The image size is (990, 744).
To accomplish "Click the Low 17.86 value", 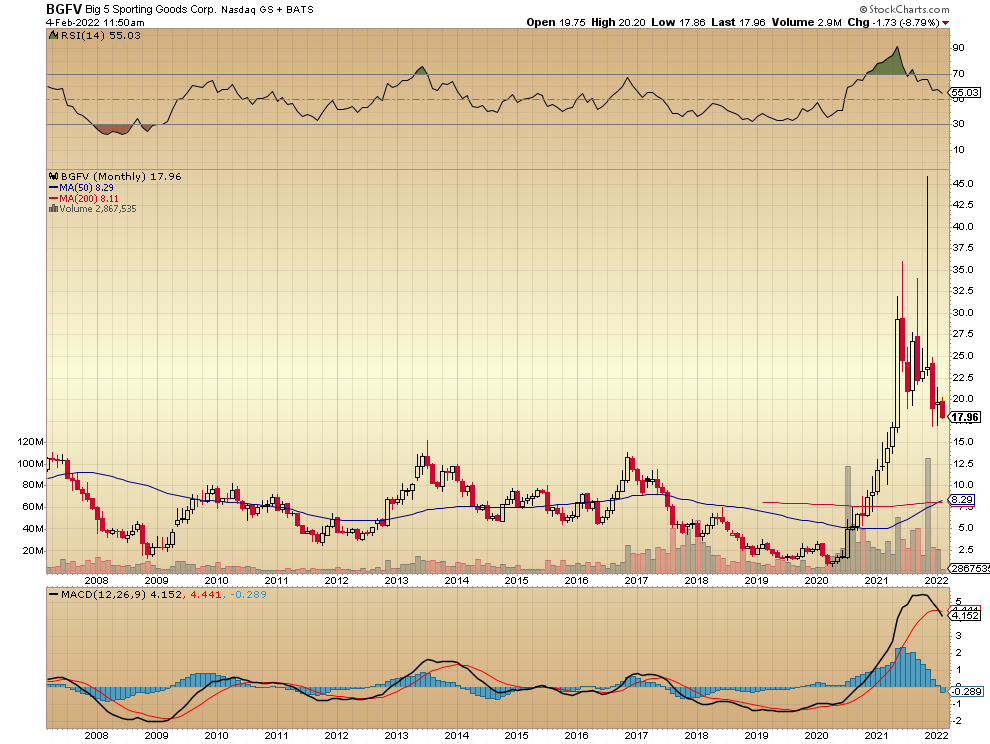I will point(678,22).
